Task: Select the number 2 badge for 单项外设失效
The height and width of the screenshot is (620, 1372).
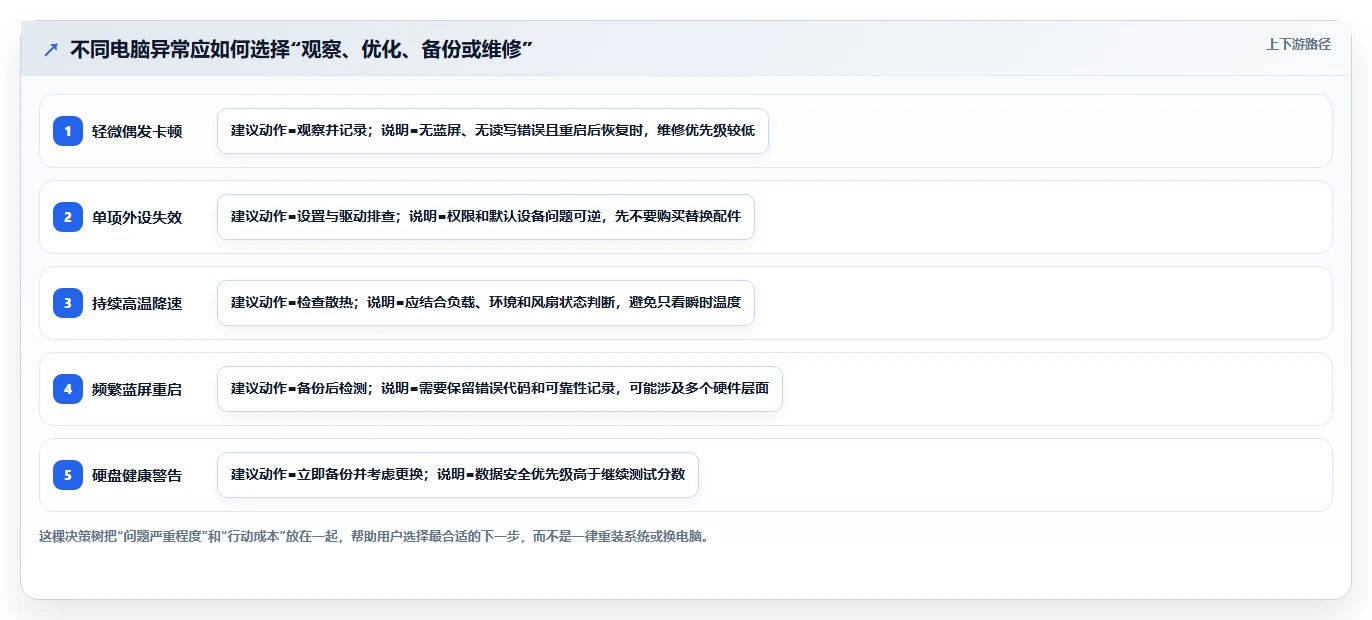Action: point(68,217)
